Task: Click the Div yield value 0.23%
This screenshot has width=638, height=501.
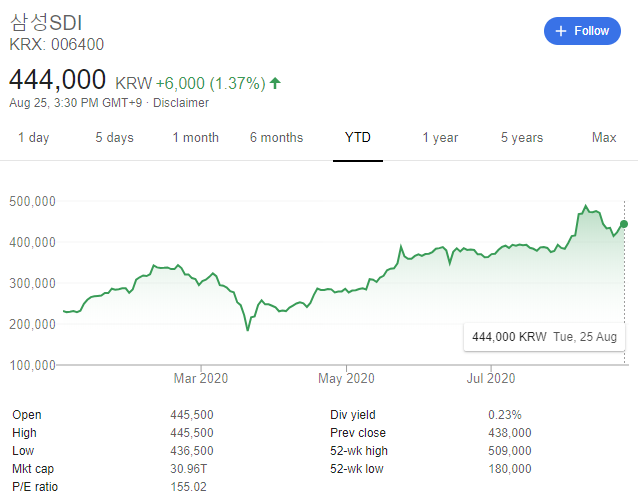Action: (x=505, y=415)
